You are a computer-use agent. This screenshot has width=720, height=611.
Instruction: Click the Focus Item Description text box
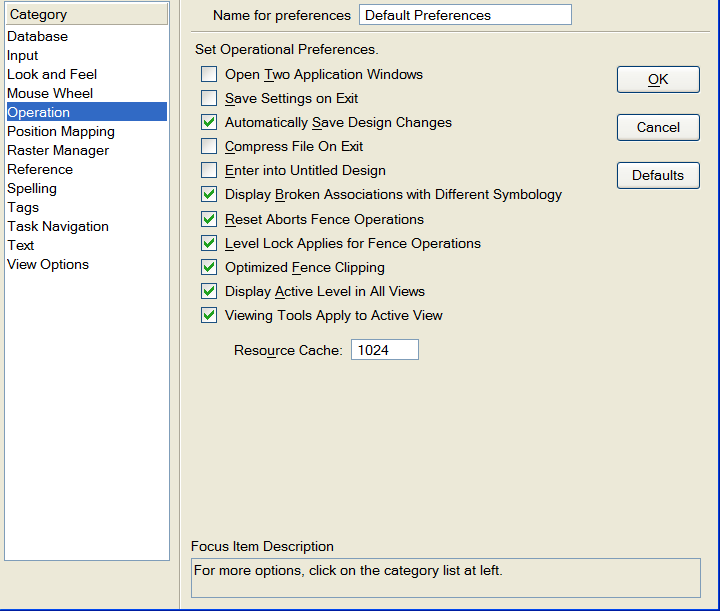pos(446,578)
